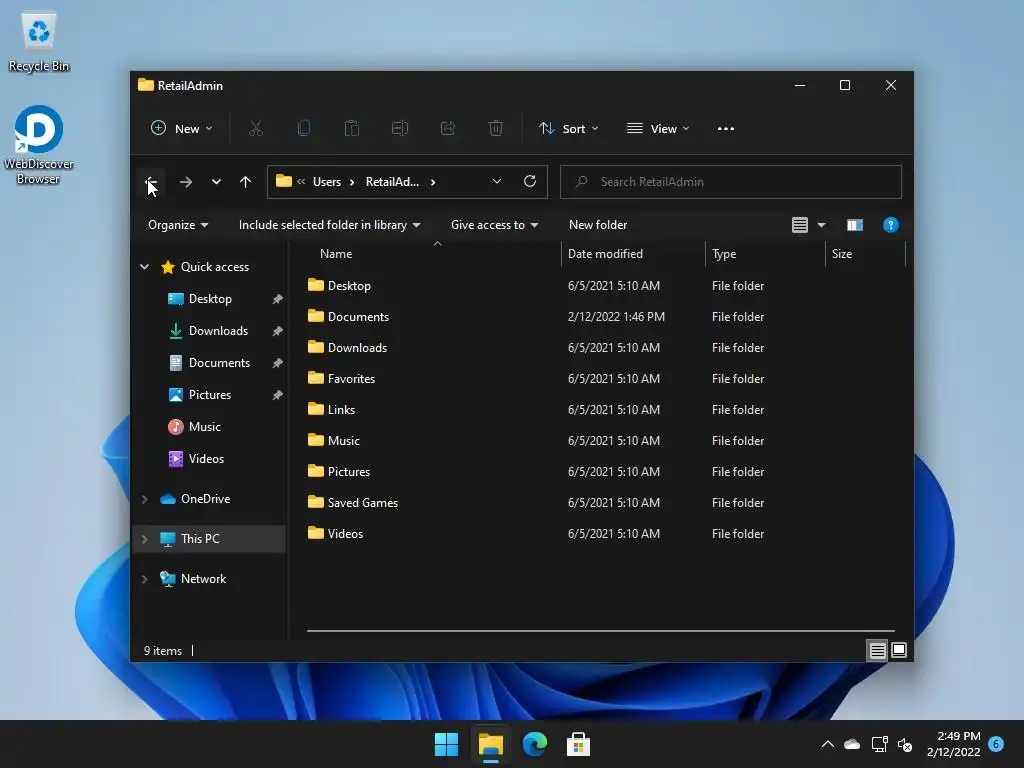The height and width of the screenshot is (768, 1024).
Task: Click the horizontal scrollbar in file list
Action: pyautogui.click(x=600, y=631)
